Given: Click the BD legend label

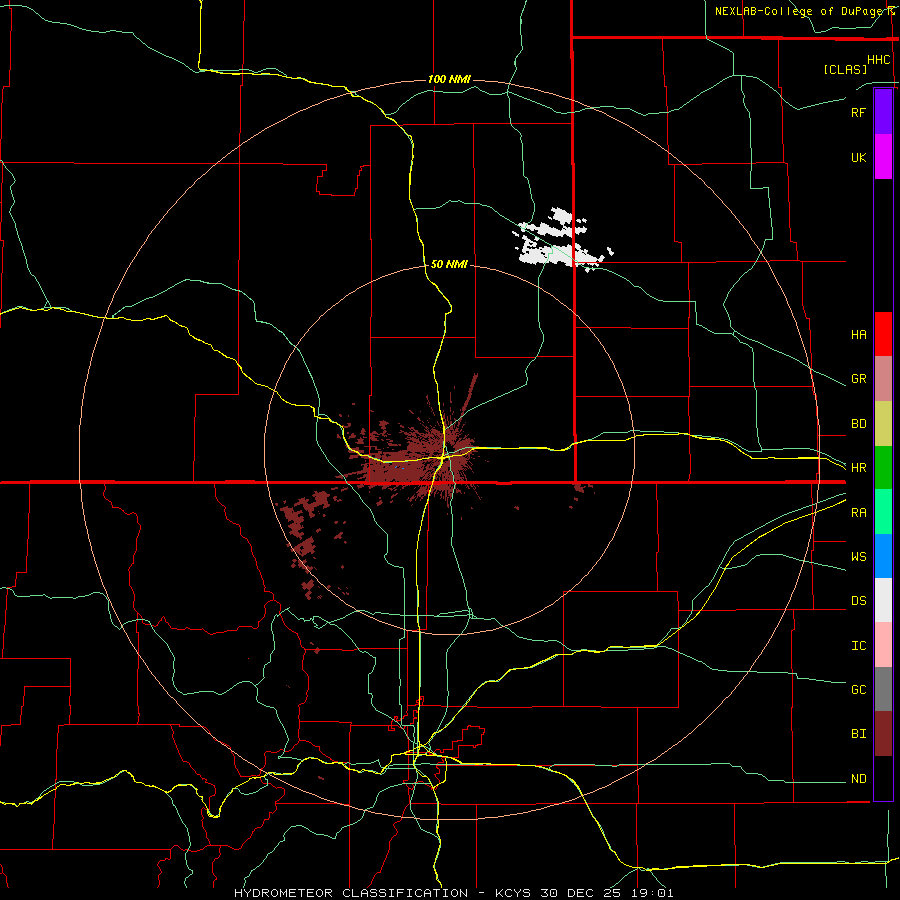Looking at the screenshot, I should point(858,424).
